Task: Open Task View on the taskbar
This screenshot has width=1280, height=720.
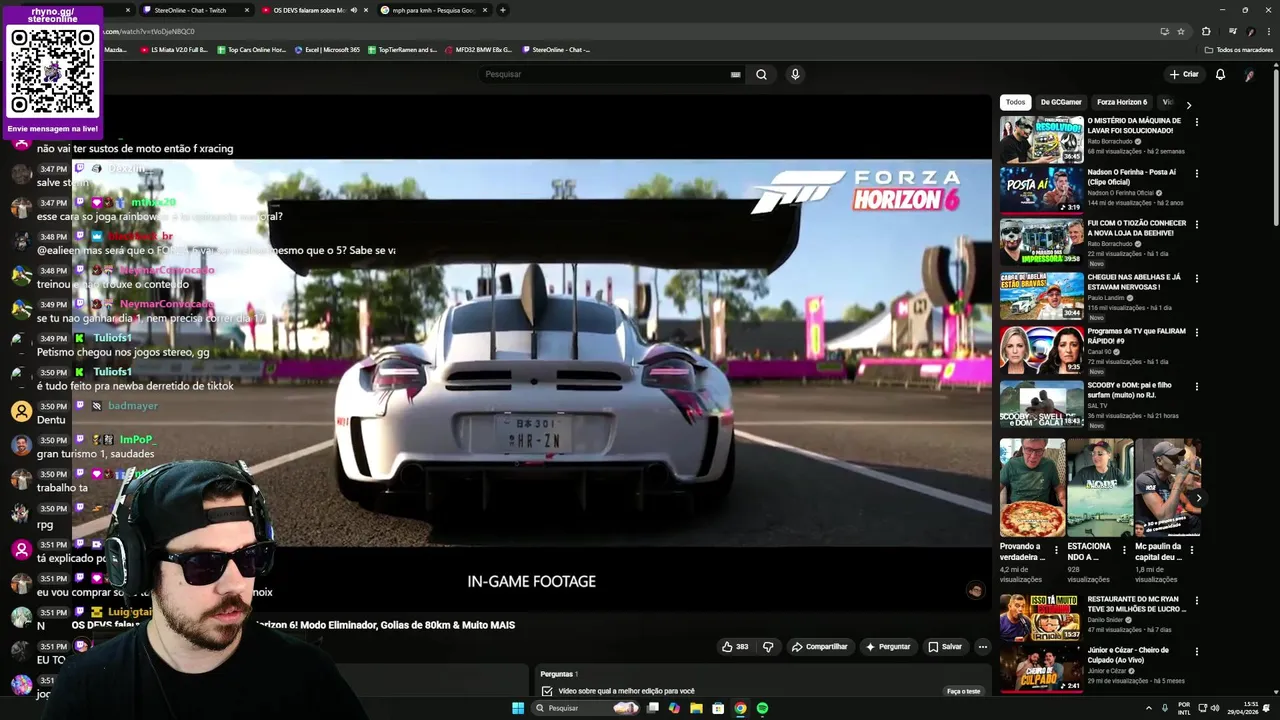Action: click(x=653, y=708)
